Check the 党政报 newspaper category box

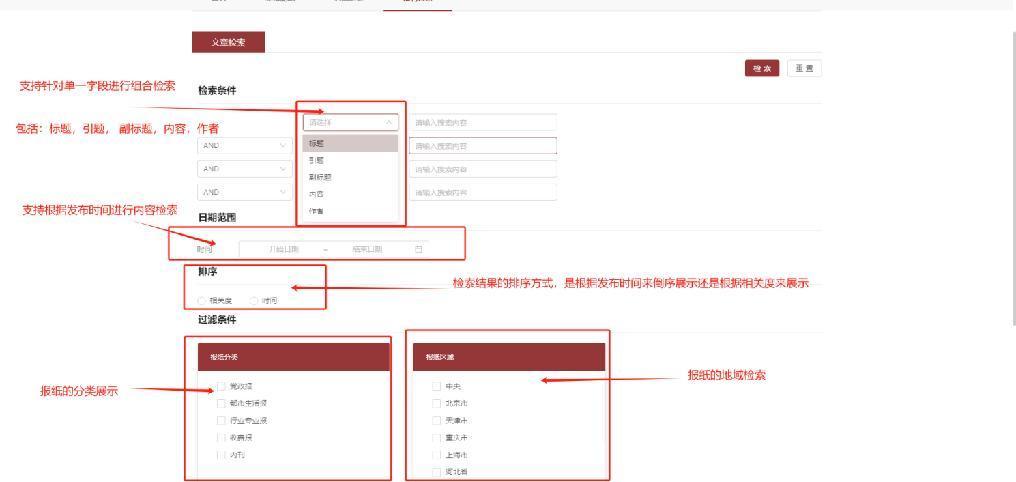click(x=222, y=386)
